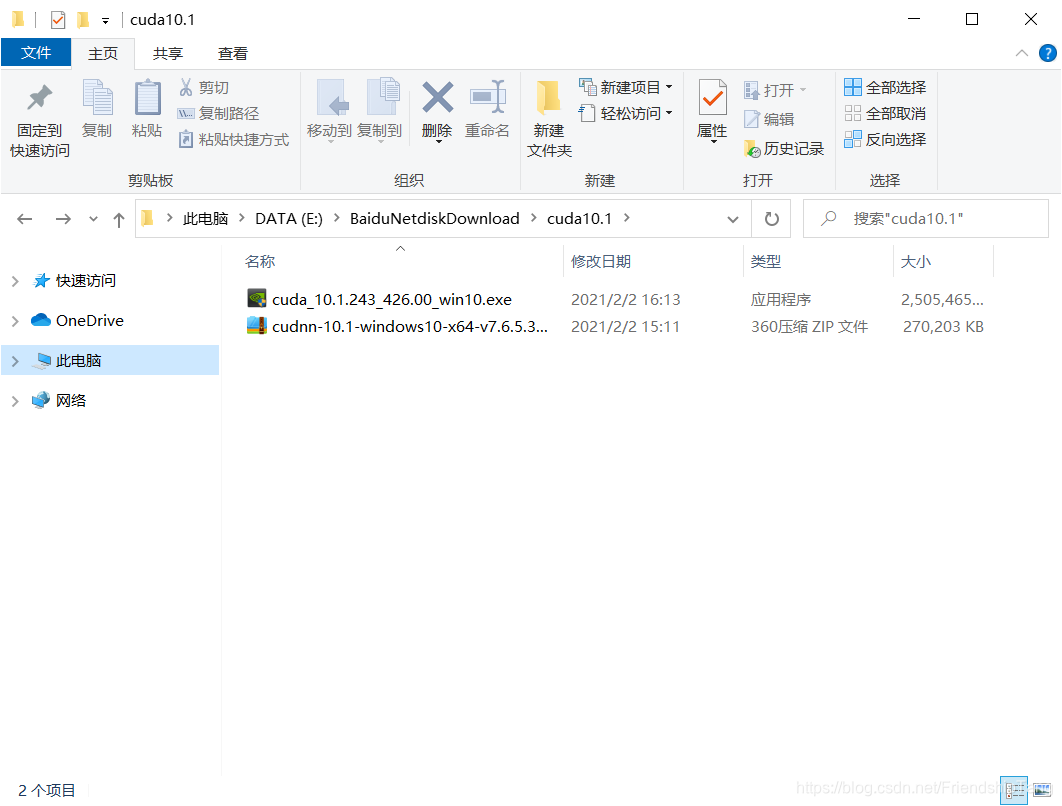The image size is (1062, 806).
Task: Open Properties (属性) ribbon button
Action: click(713, 110)
